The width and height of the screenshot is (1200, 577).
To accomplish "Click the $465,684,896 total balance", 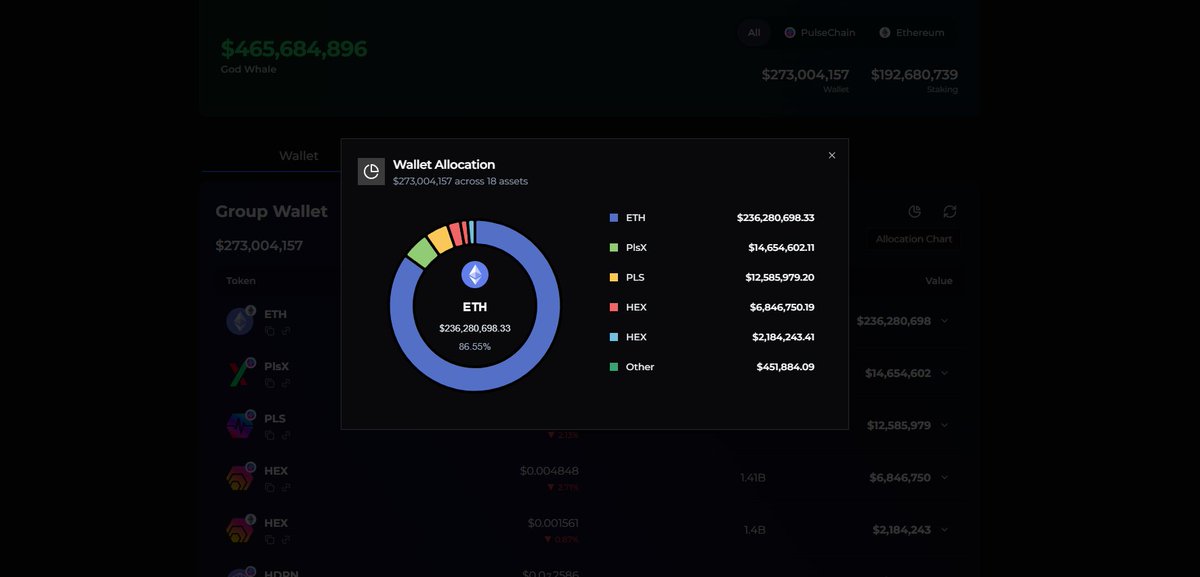I will (294, 48).
